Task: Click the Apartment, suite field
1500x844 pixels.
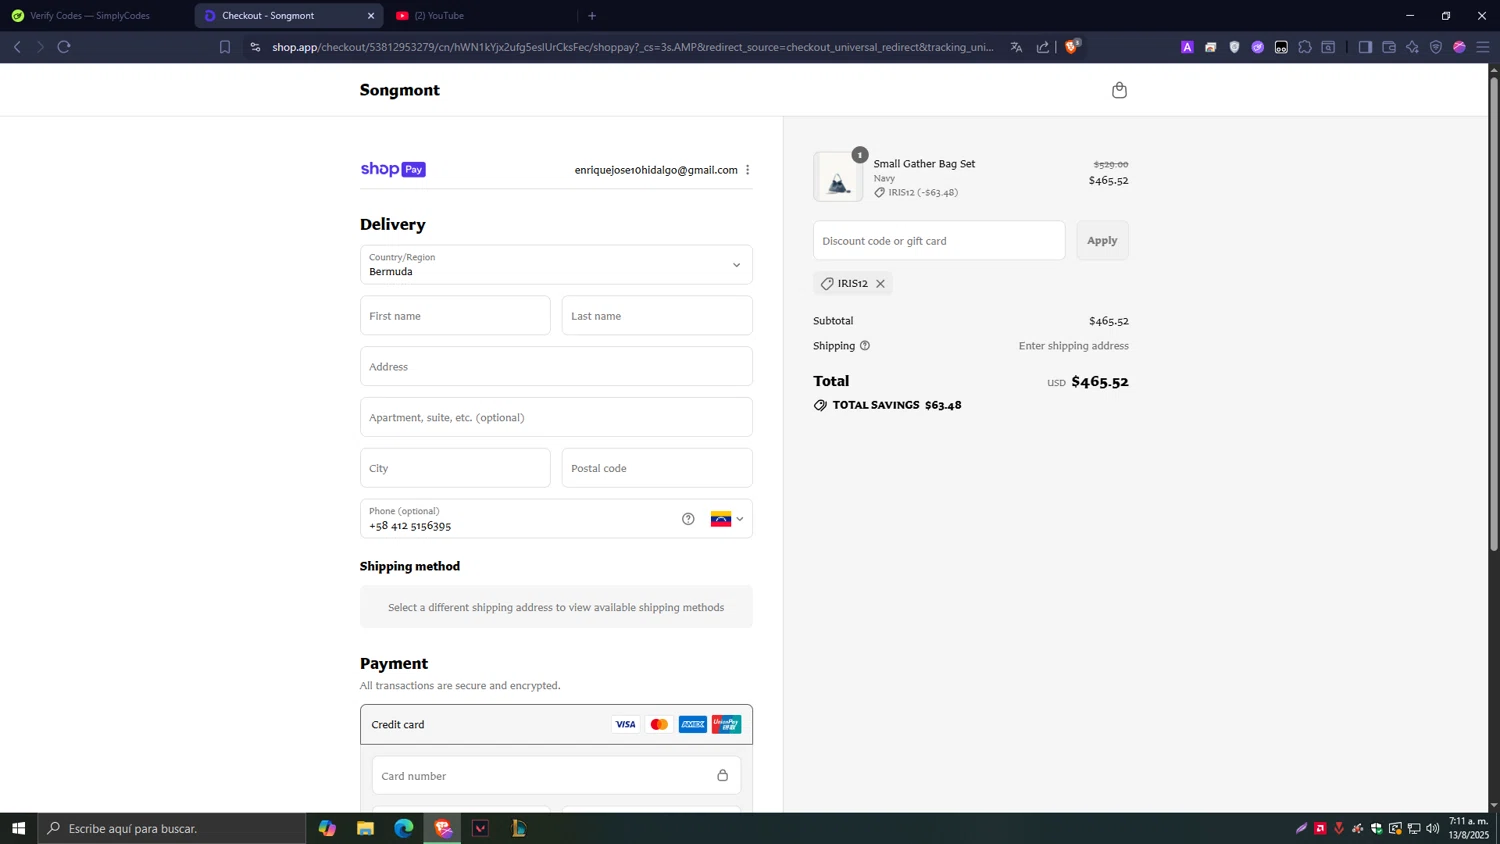Action: pyautogui.click(x=556, y=418)
